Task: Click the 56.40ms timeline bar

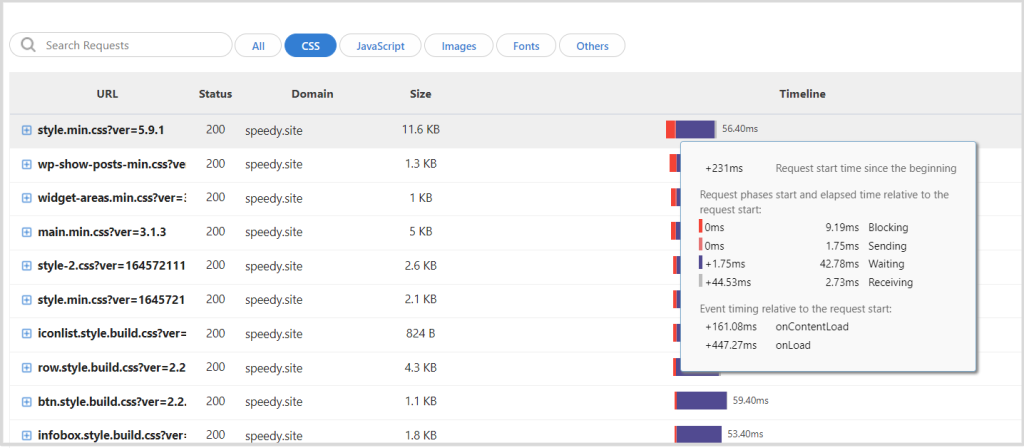Action: click(691, 129)
